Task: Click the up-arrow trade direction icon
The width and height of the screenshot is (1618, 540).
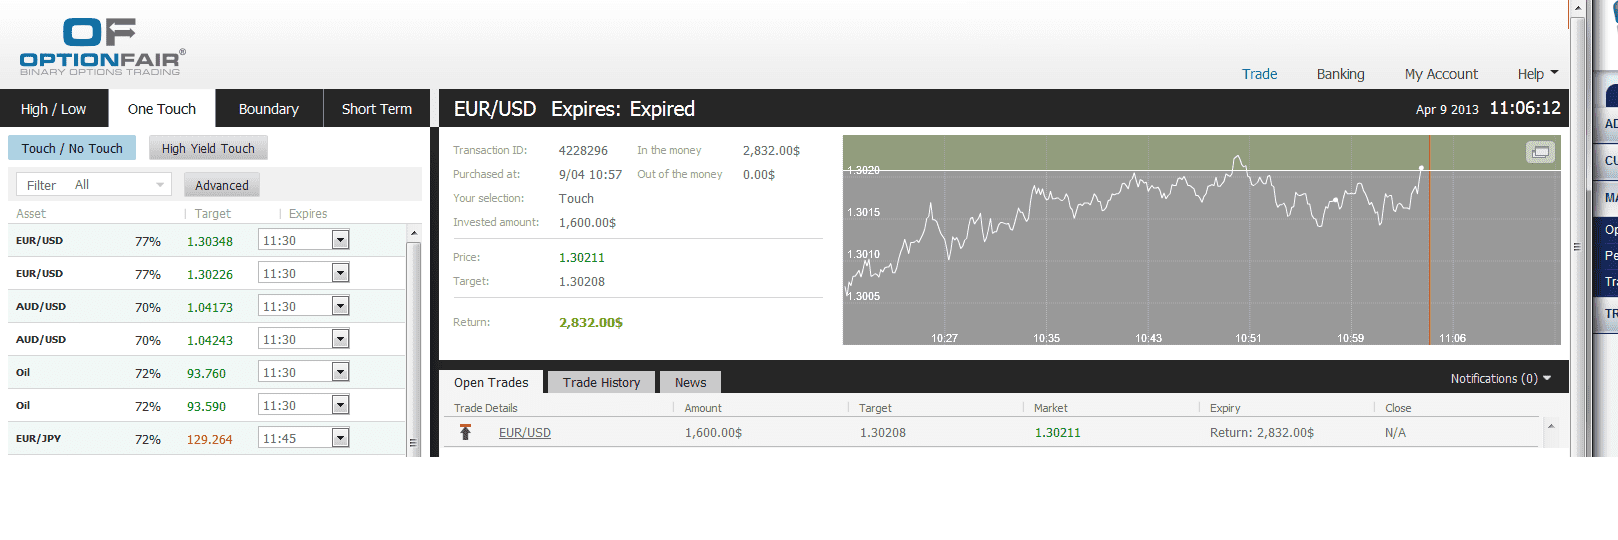Action: [465, 432]
